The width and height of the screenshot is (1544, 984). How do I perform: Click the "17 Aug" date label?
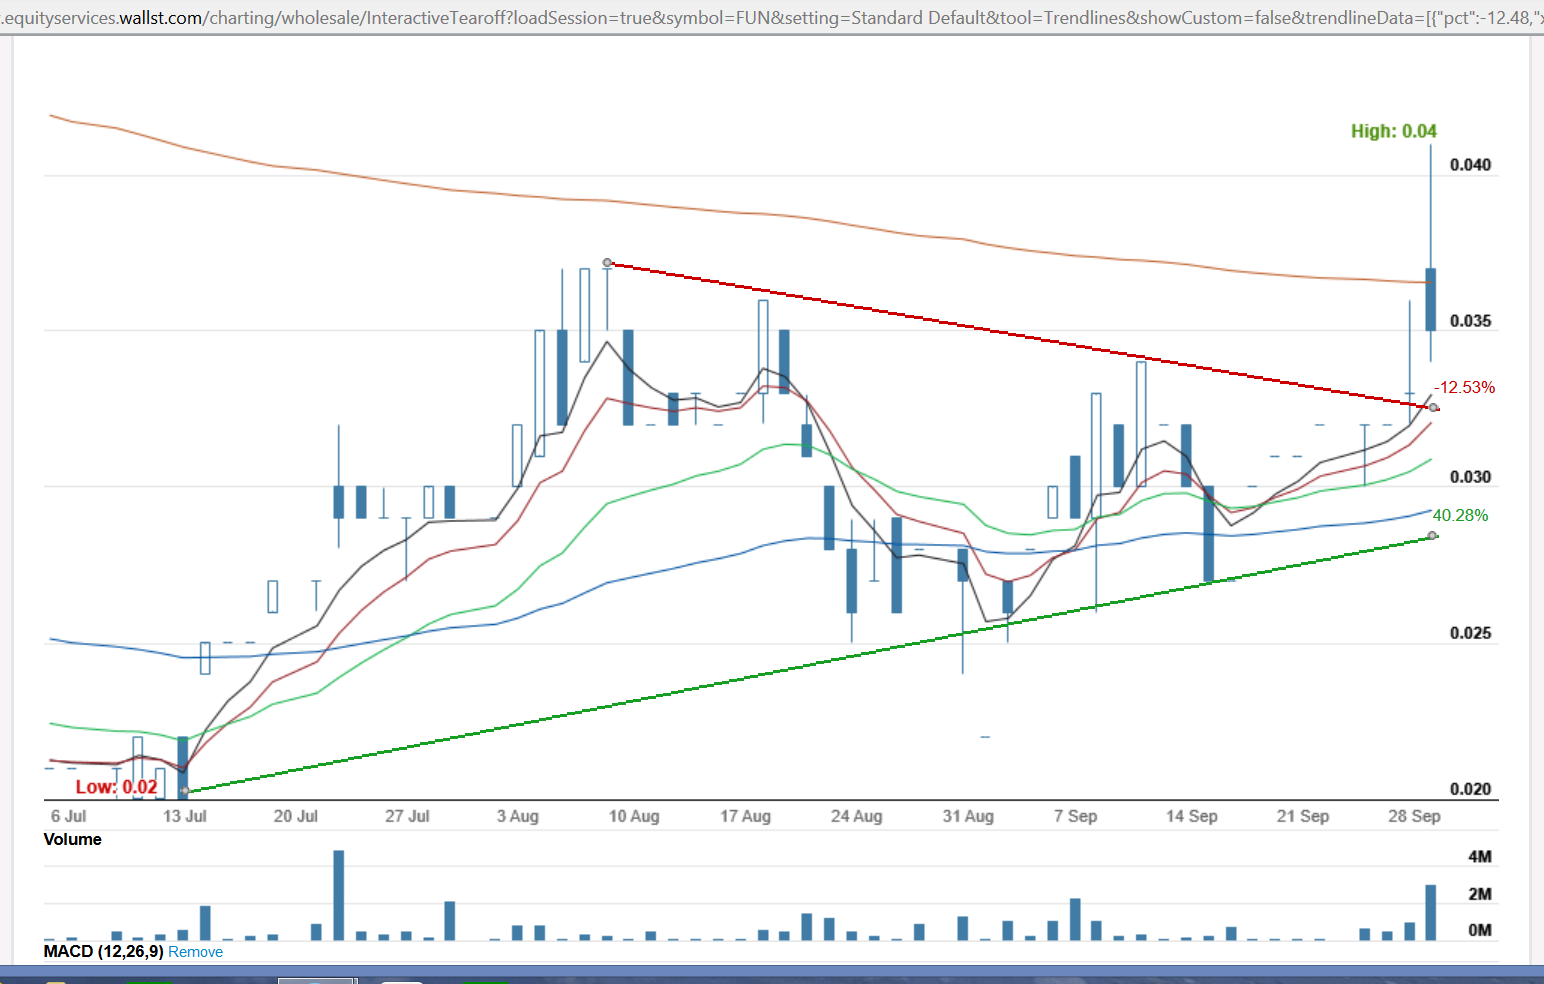745,816
